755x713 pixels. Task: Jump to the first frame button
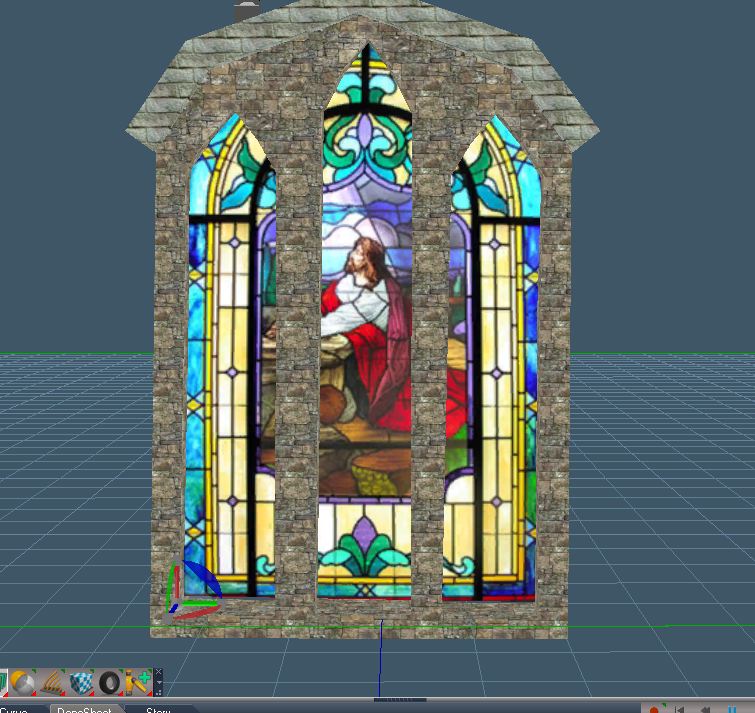[x=679, y=710]
